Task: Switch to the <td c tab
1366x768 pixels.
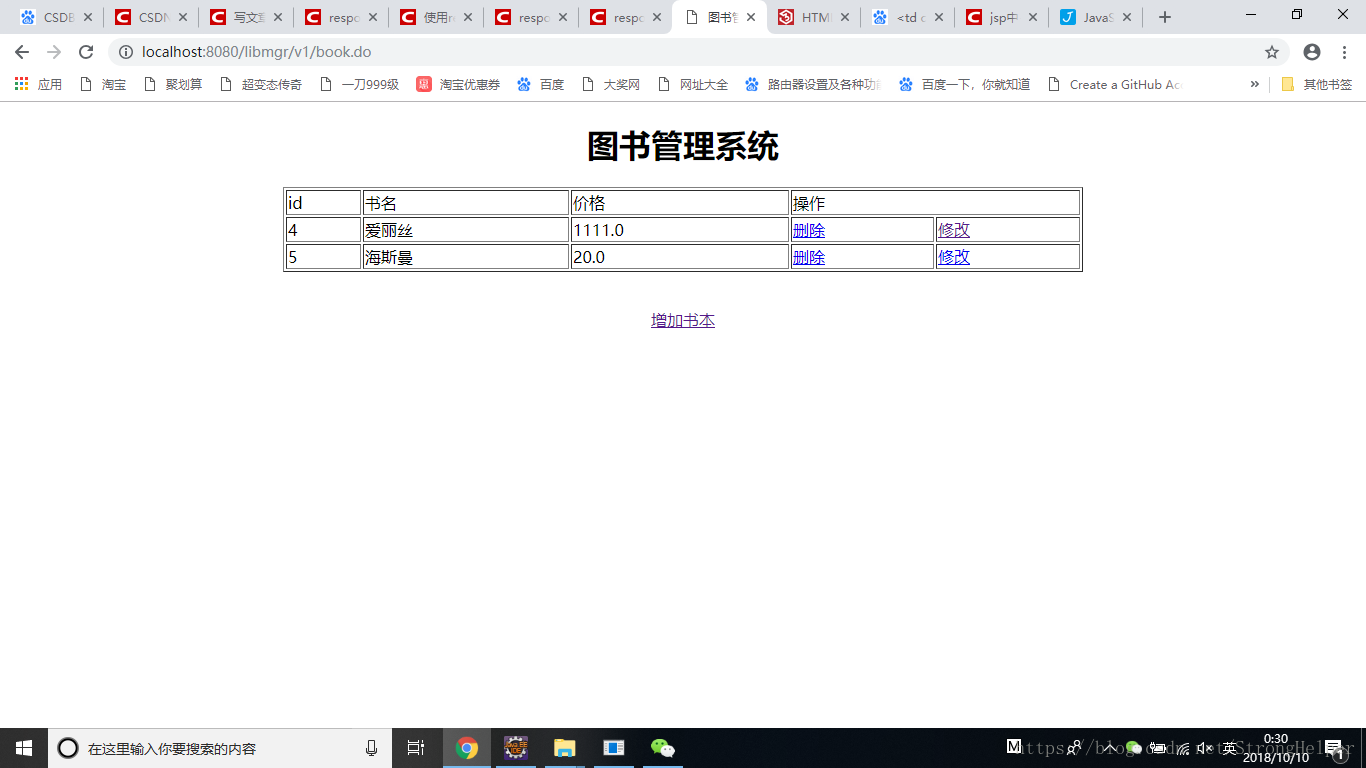Action: pyautogui.click(x=908, y=17)
